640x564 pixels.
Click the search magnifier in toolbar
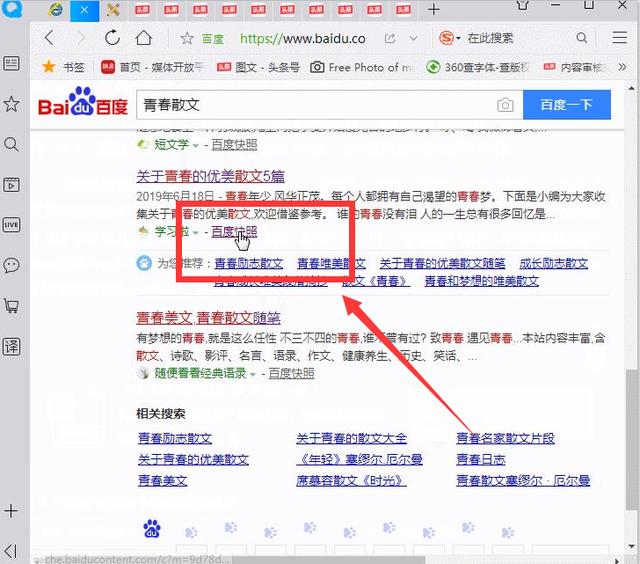pos(582,38)
